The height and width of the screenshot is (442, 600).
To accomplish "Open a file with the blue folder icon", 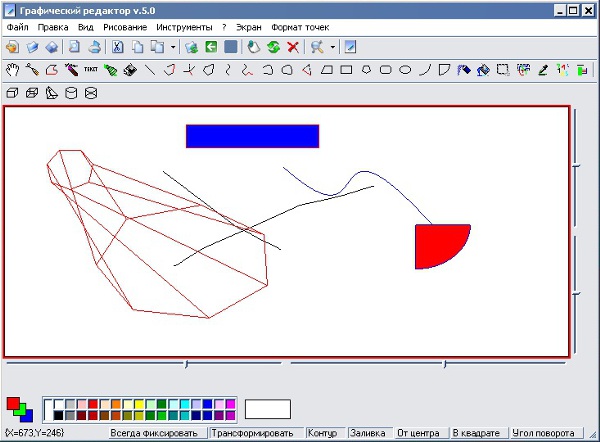I will (x=32, y=47).
